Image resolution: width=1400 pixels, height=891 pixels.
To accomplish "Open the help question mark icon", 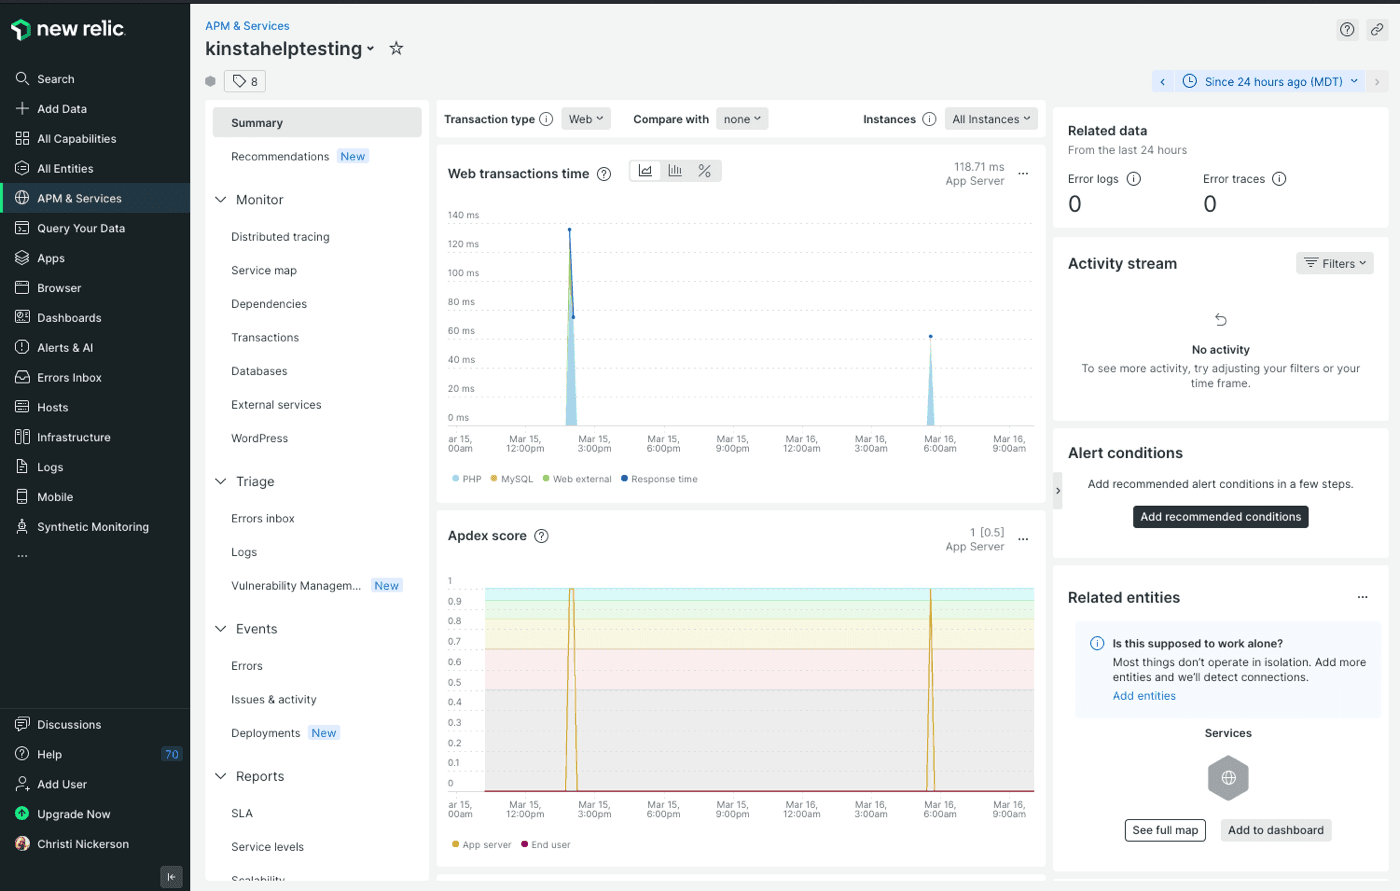I will point(1346,29).
